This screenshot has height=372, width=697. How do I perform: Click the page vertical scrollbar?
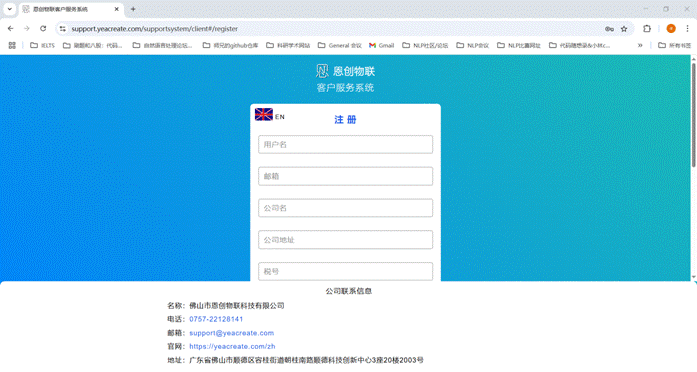point(693,116)
